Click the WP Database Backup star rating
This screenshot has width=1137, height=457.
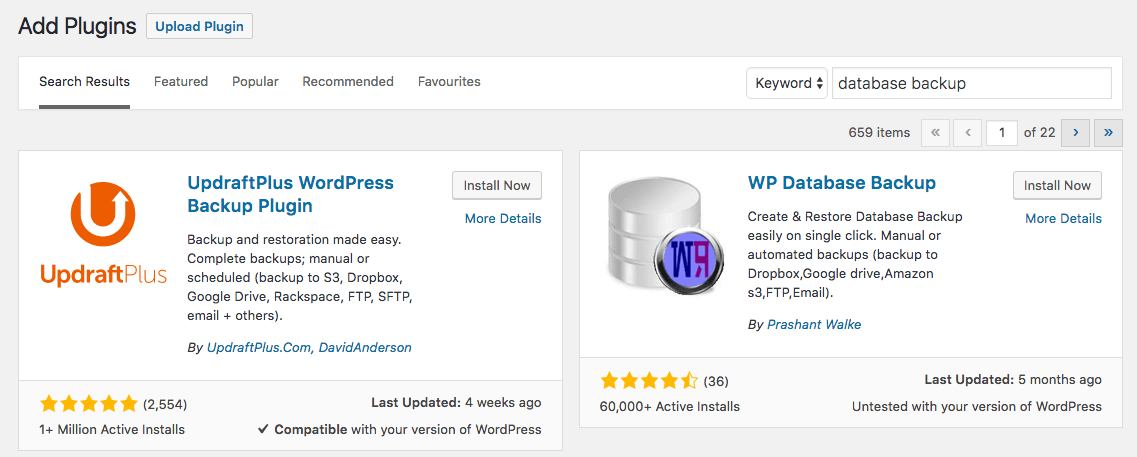tap(648, 381)
